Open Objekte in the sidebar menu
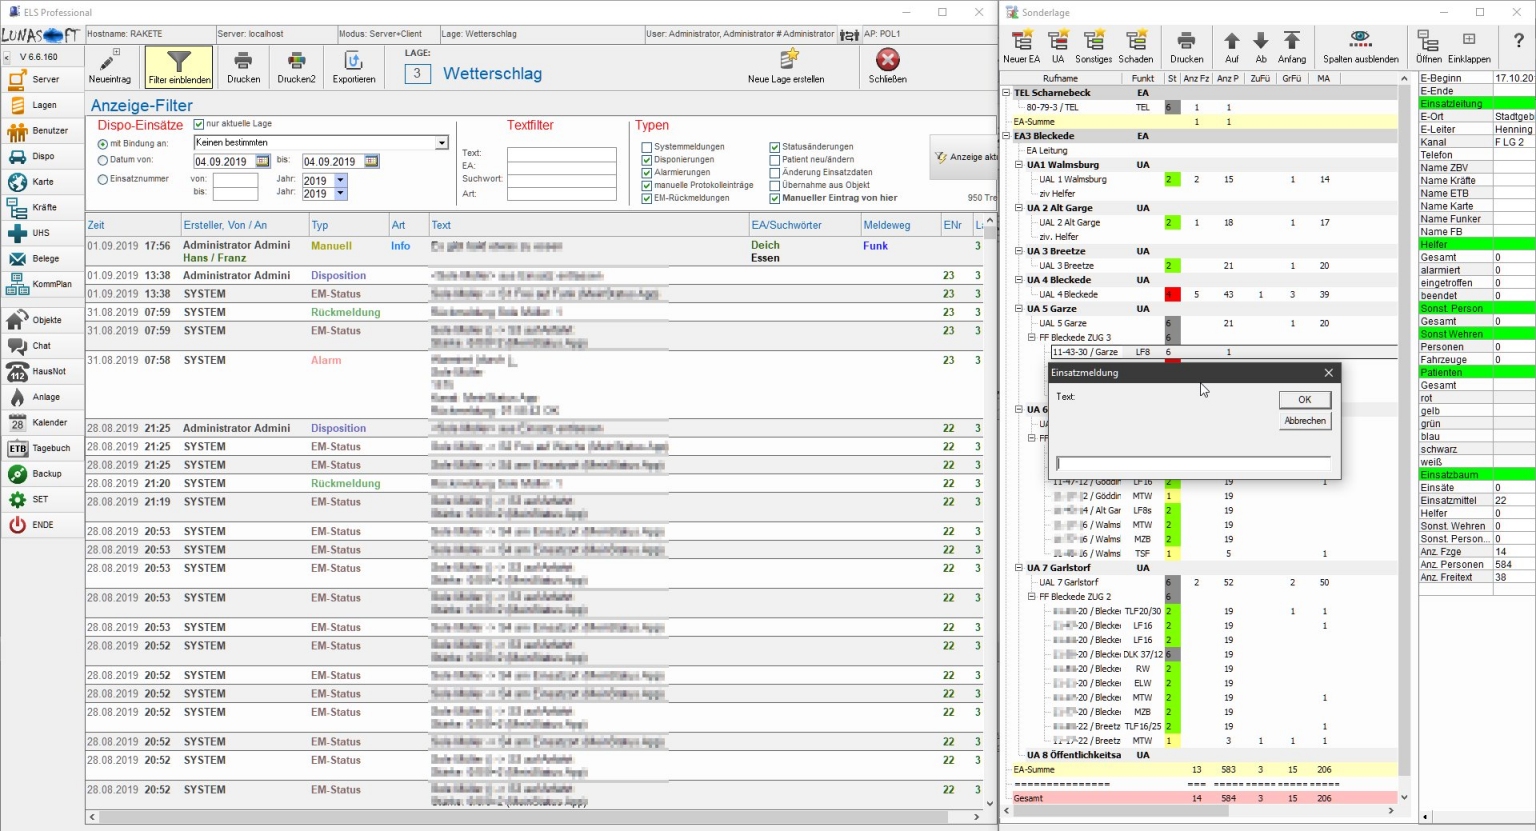Viewport: 1536px width, 831px height. [42, 320]
